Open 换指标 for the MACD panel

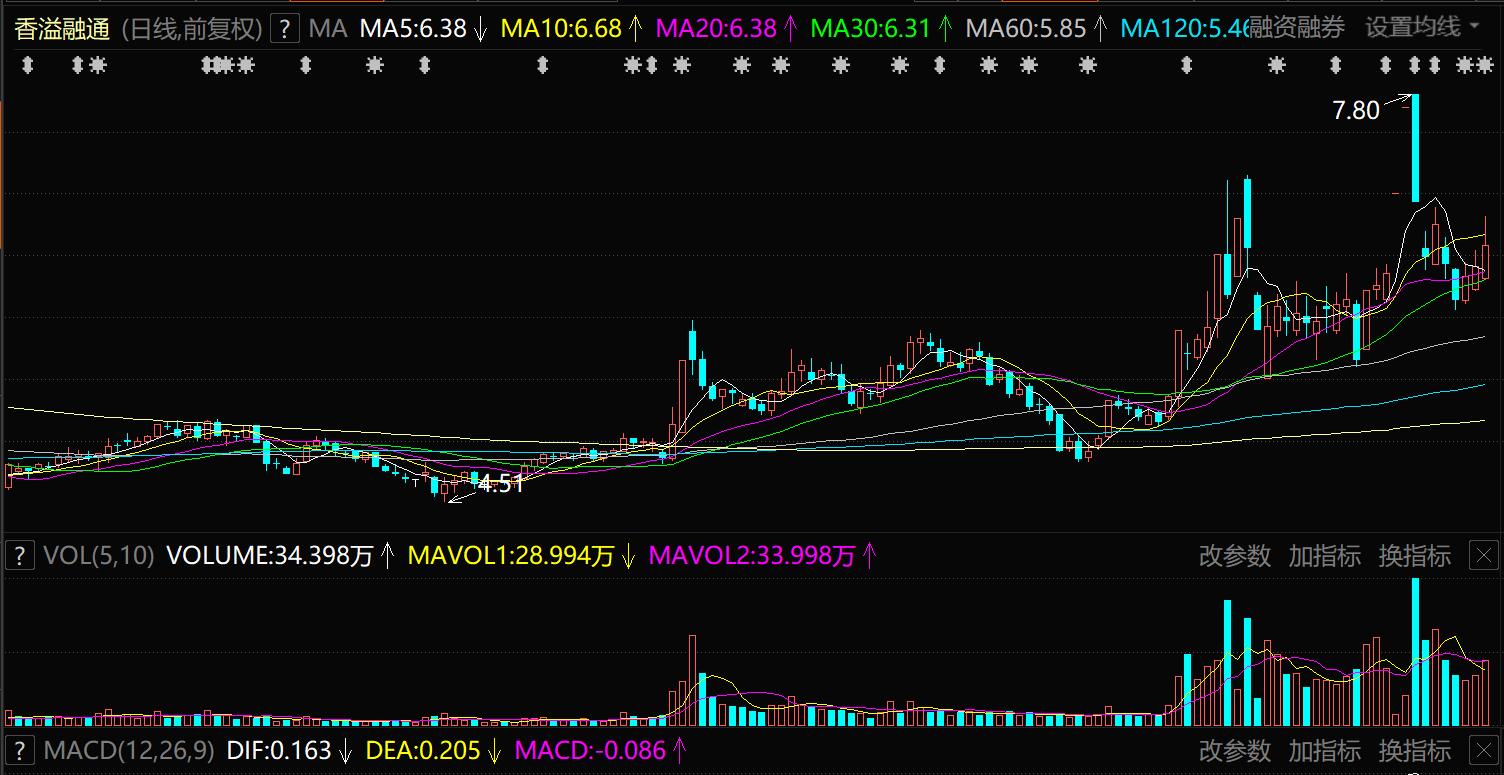pyautogui.click(x=1414, y=749)
